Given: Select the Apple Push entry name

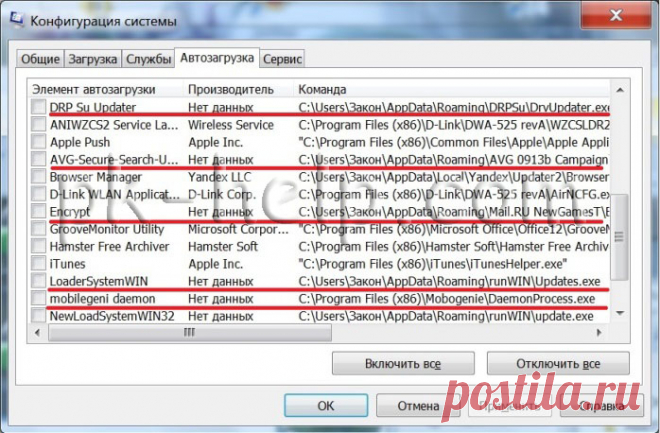Looking at the screenshot, I should tap(80, 142).
